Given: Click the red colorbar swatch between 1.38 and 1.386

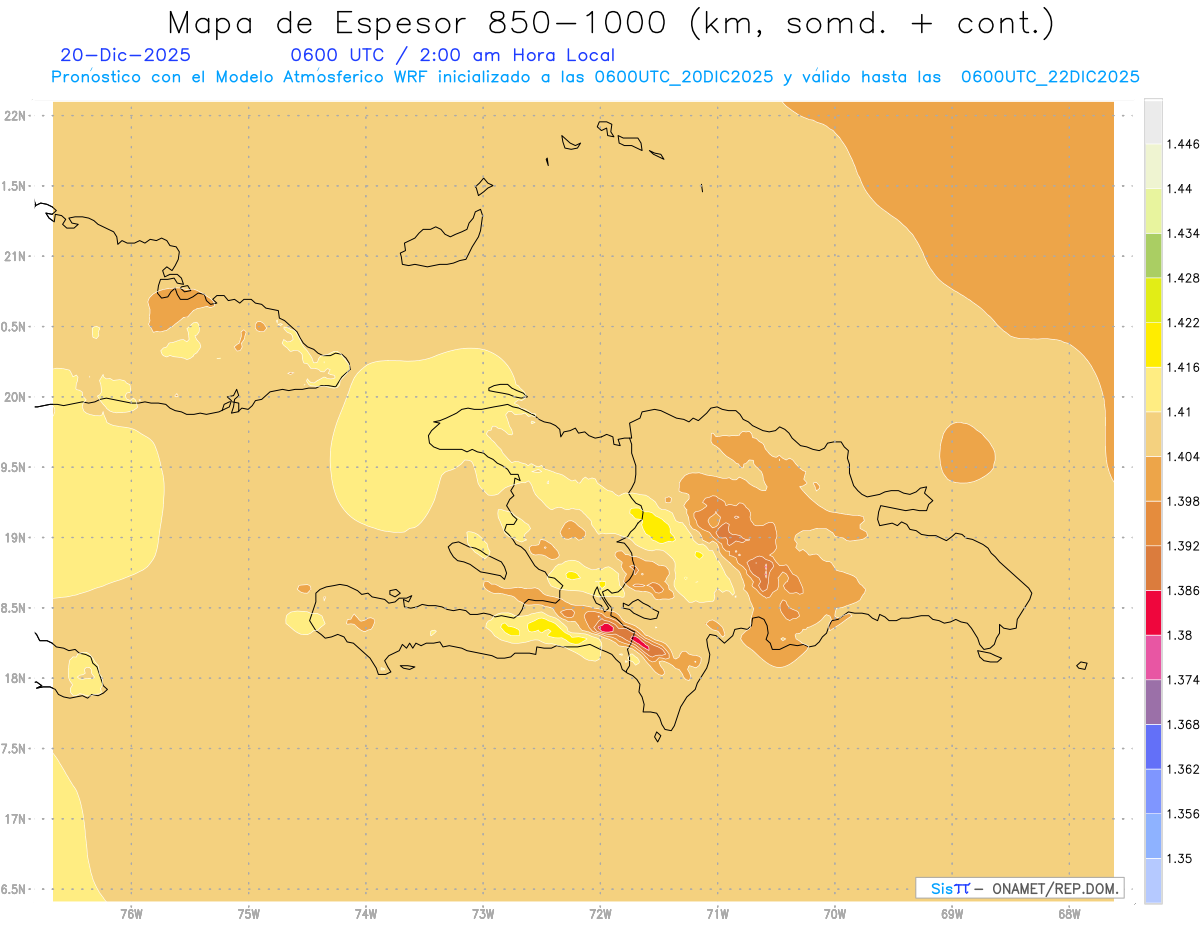Looking at the screenshot, I should tap(1153, 612).
